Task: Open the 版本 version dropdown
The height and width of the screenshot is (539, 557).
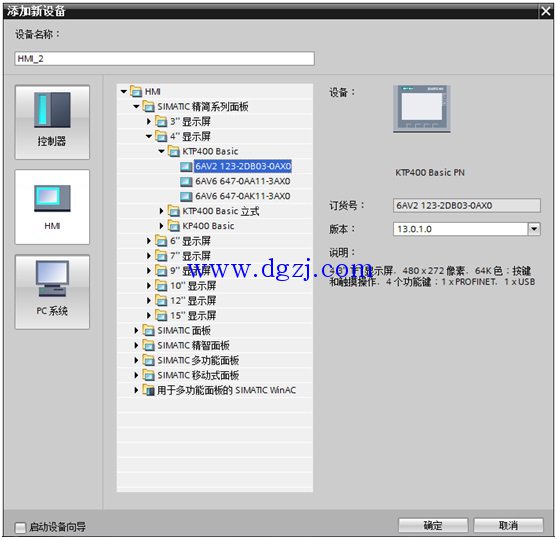Action: click(534, 229)
